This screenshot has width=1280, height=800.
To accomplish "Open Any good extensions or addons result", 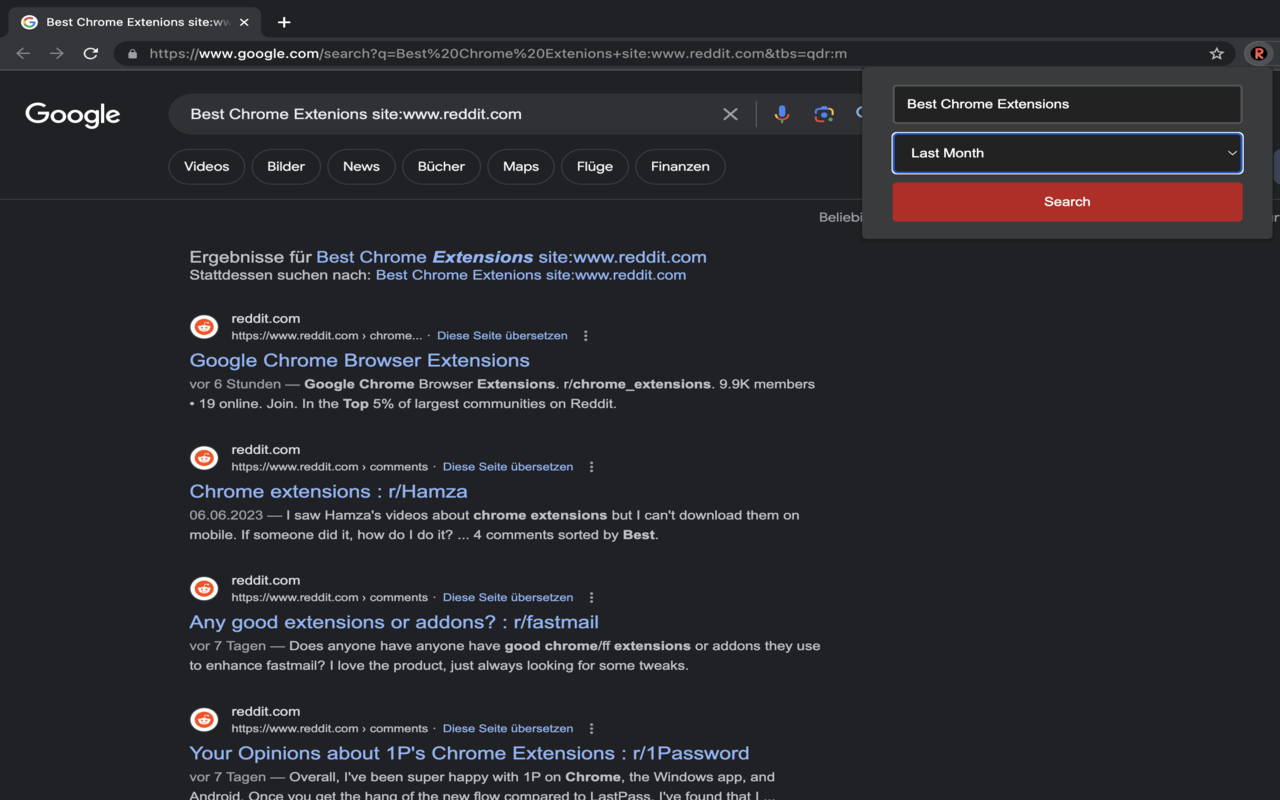I will click(394, 622).
